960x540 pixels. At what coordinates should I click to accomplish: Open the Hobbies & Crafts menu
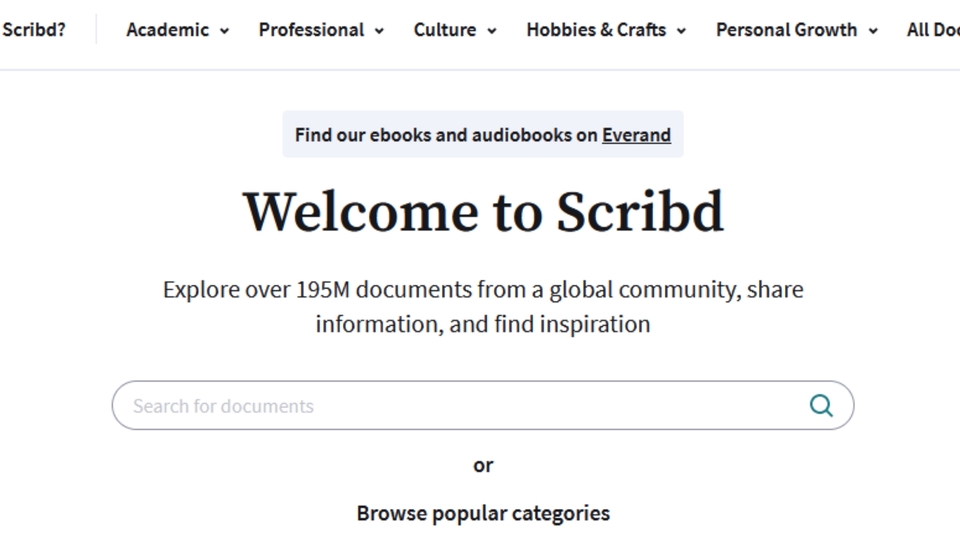tap(606, 30)
